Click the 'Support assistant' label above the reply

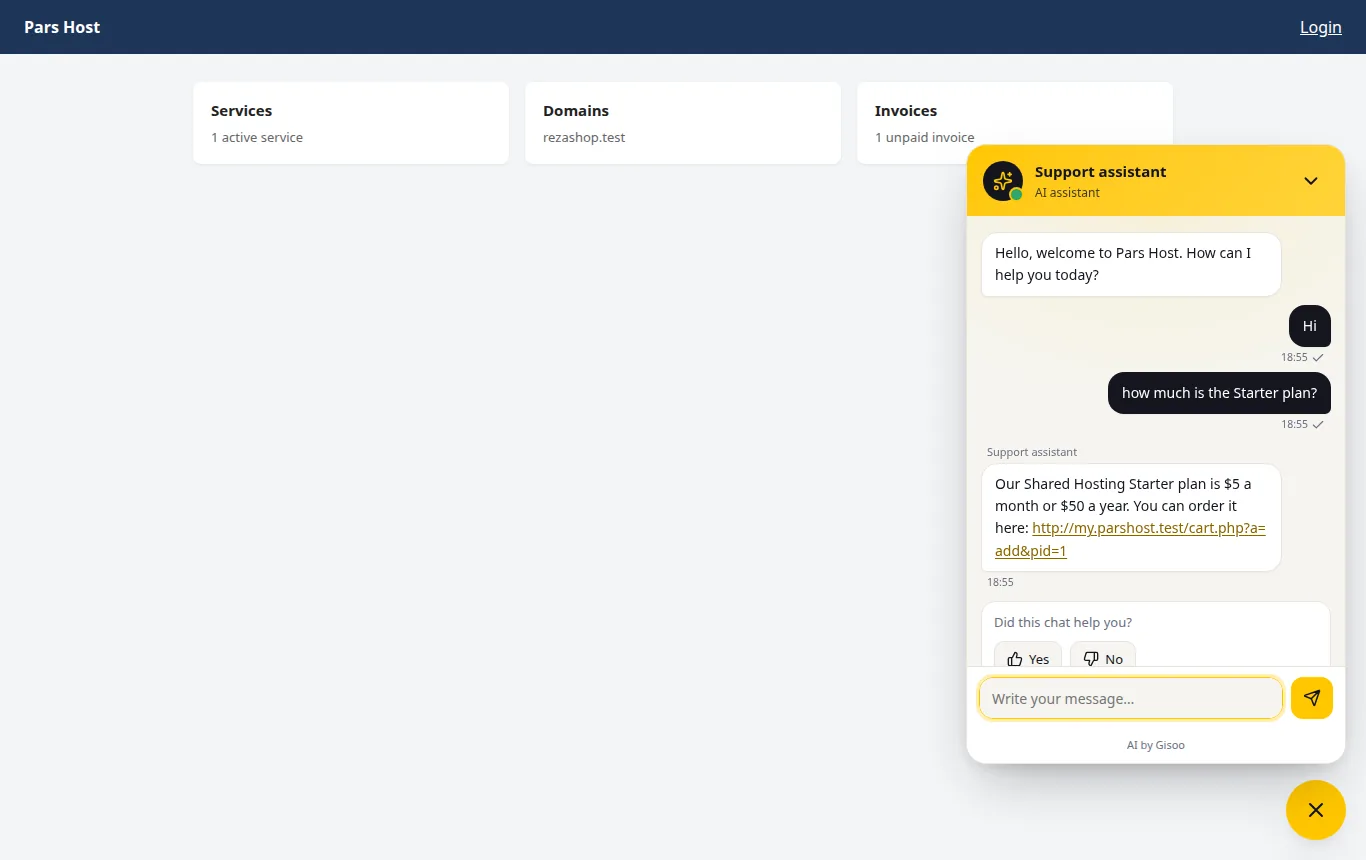1032,452
